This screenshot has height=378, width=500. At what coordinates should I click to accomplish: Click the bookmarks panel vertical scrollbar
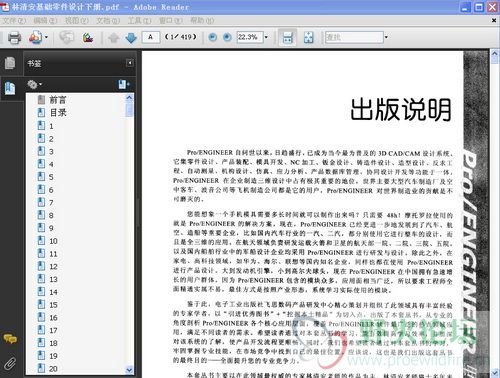pos(129,233)
